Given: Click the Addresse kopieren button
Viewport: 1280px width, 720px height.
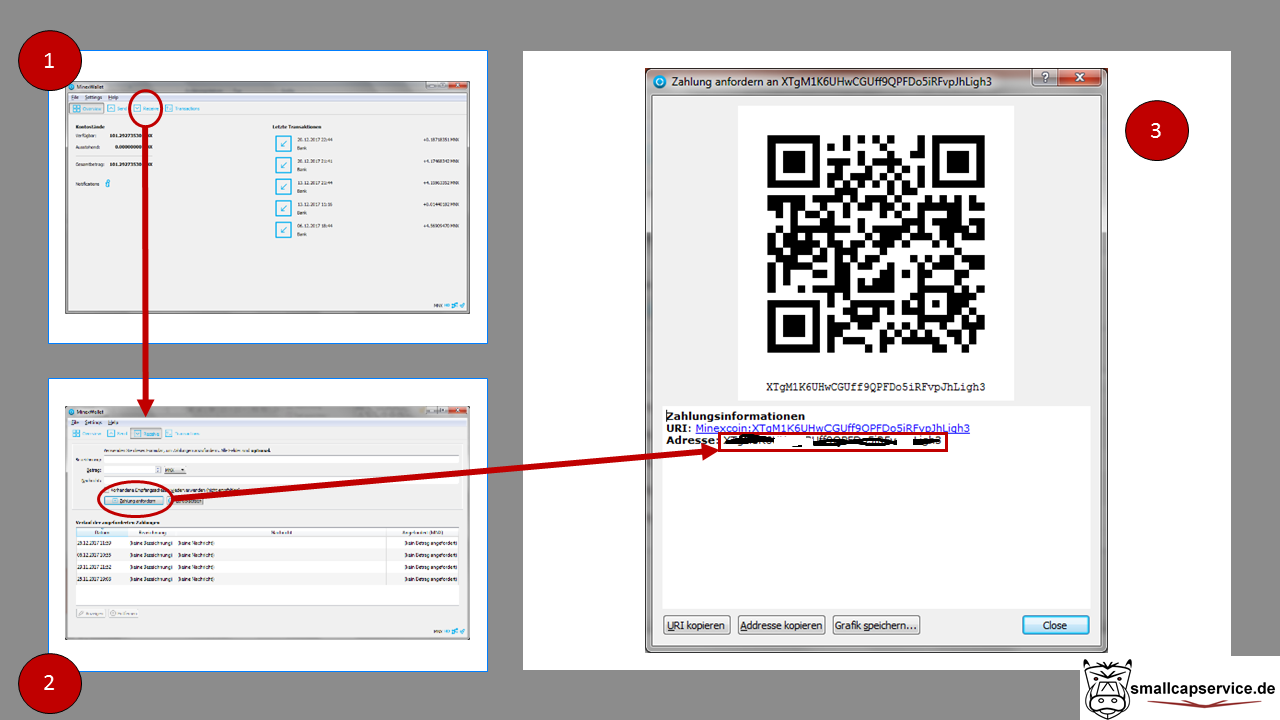Looking at the screenshot, I should [x=781, y=625].
